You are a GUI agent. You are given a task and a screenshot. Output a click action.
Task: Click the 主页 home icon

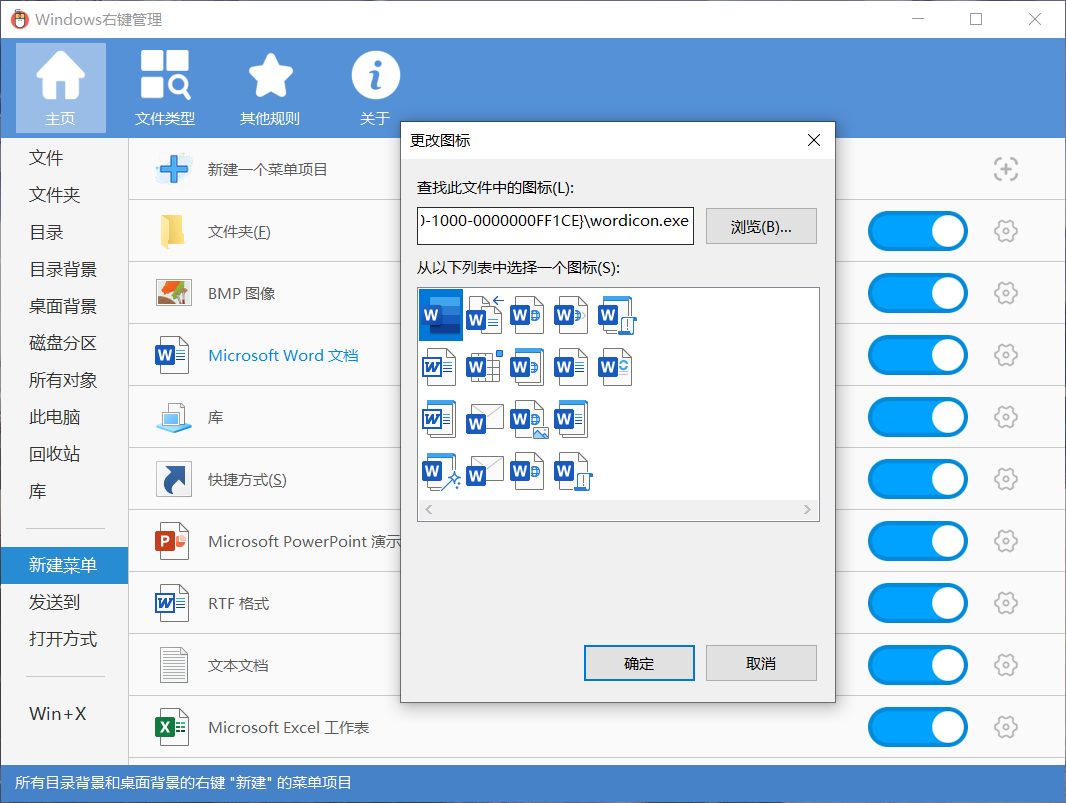60,78
